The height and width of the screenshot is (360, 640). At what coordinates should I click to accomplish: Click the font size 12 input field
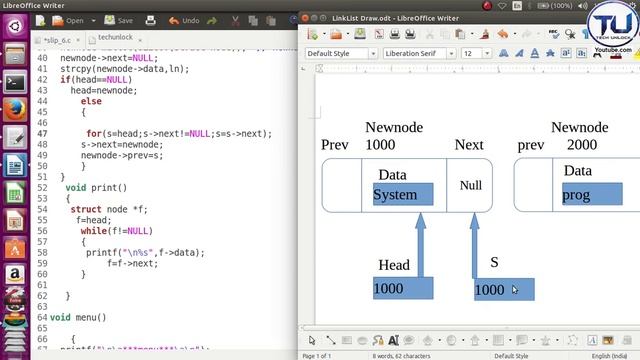click(472, 53)
